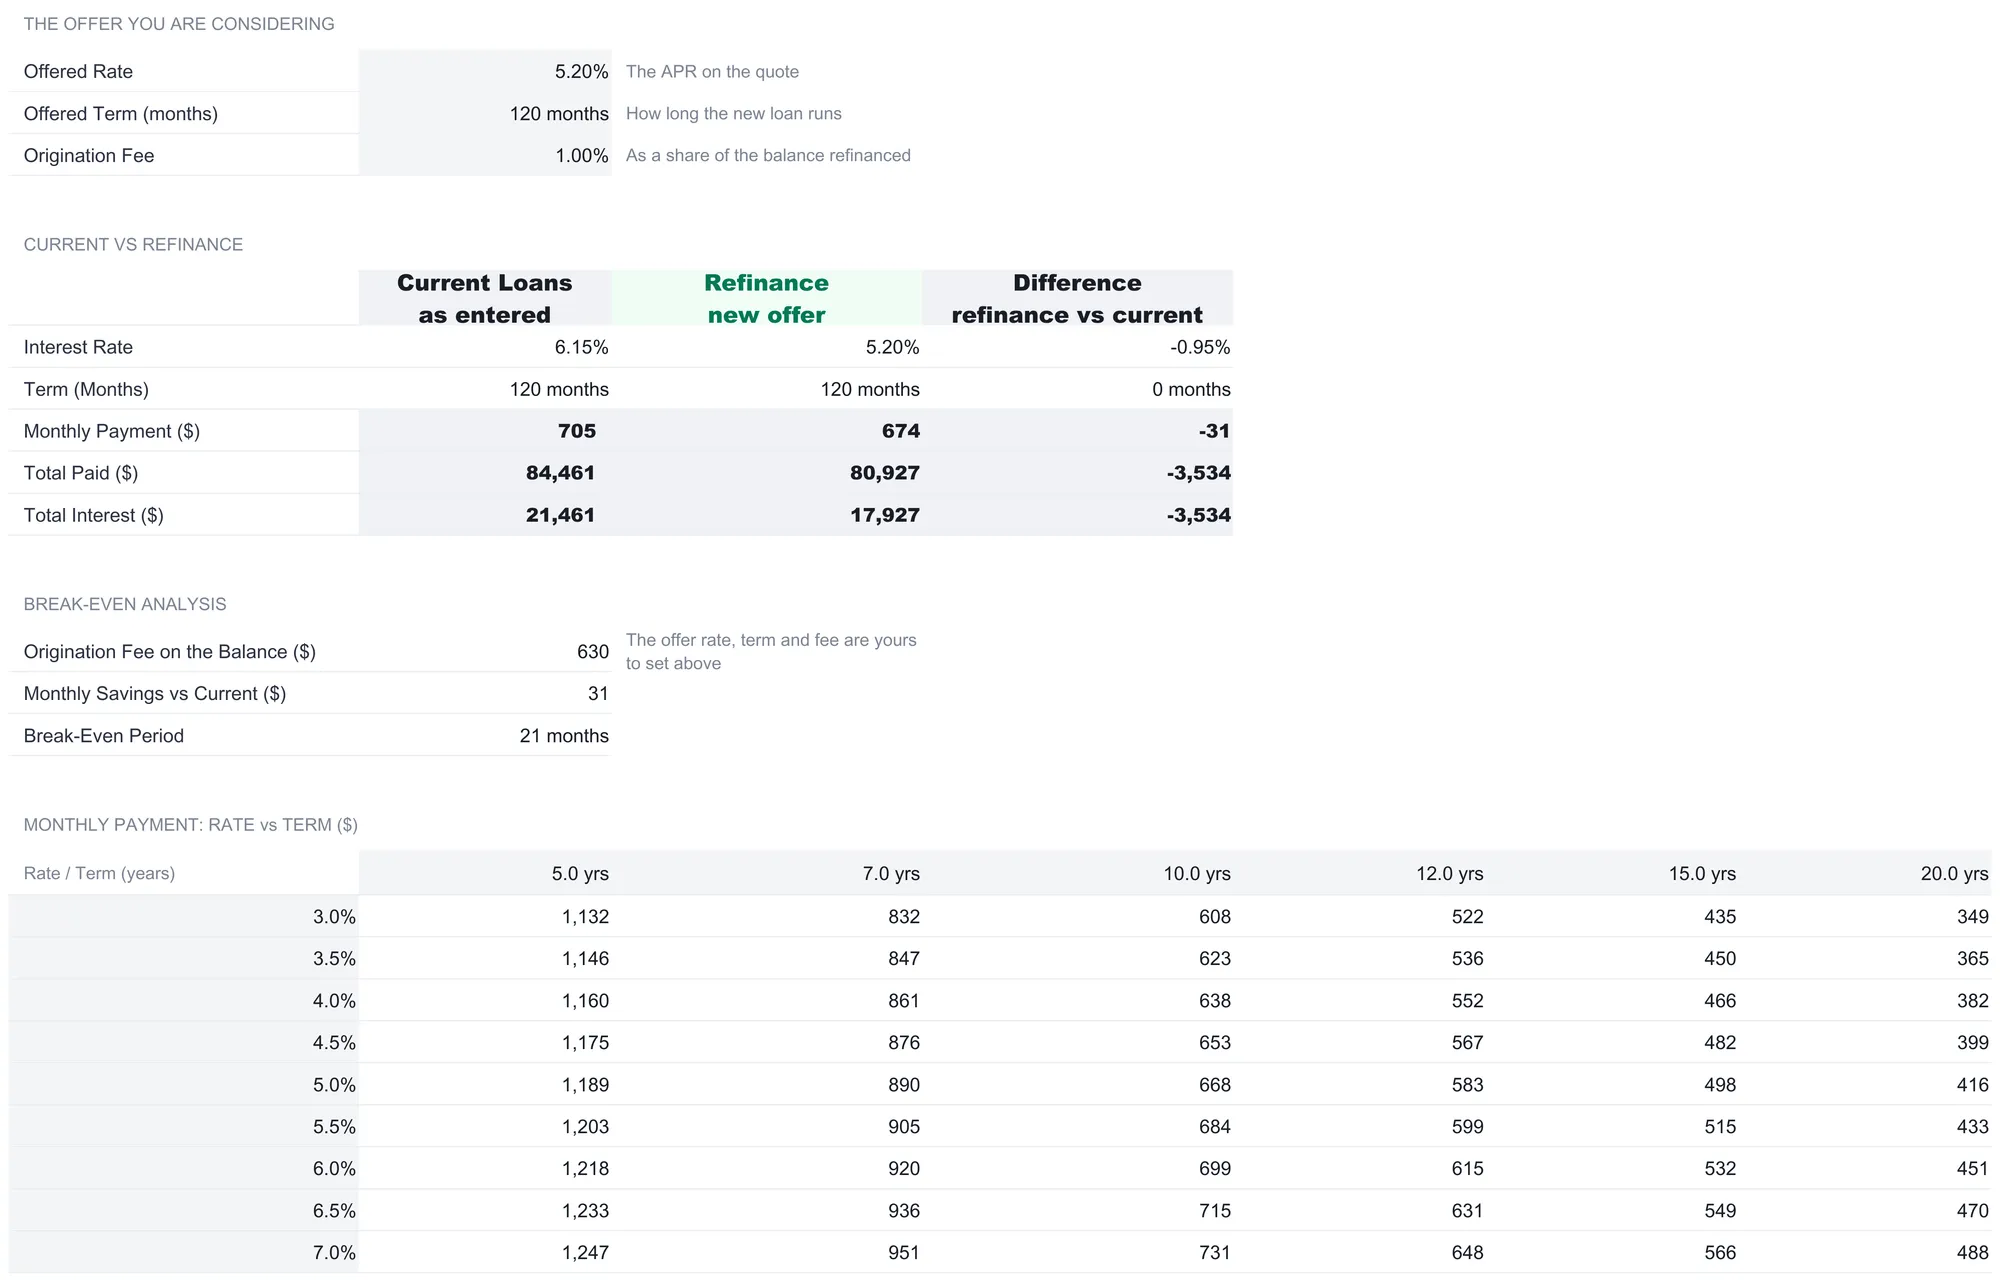Click the '5.0 yrs' column header

tap(485, 873)
